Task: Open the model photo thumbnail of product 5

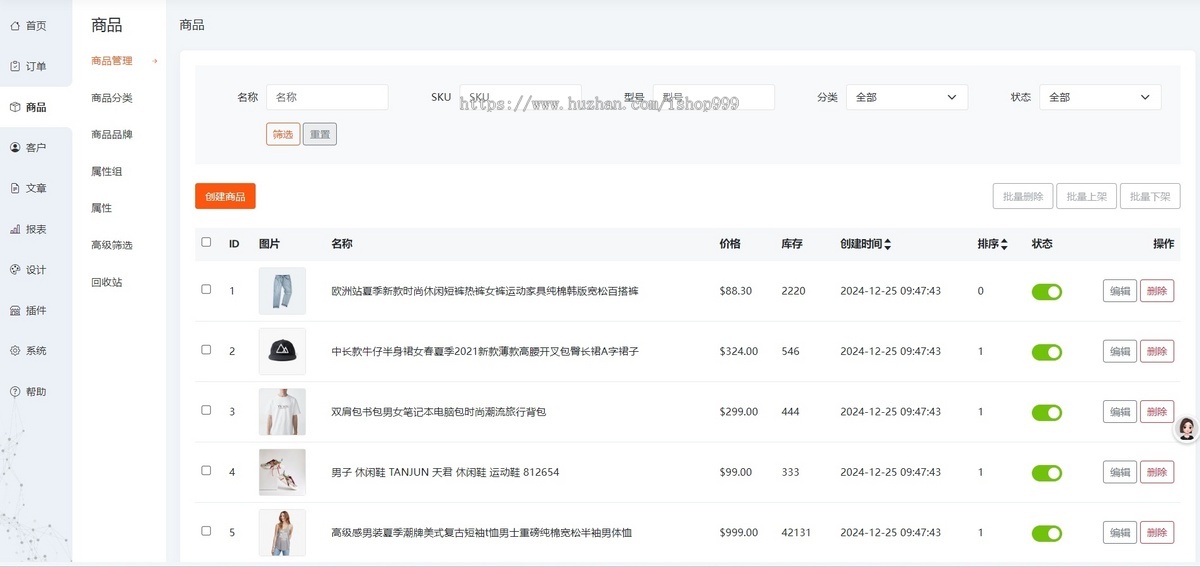Action: point(282,533)
